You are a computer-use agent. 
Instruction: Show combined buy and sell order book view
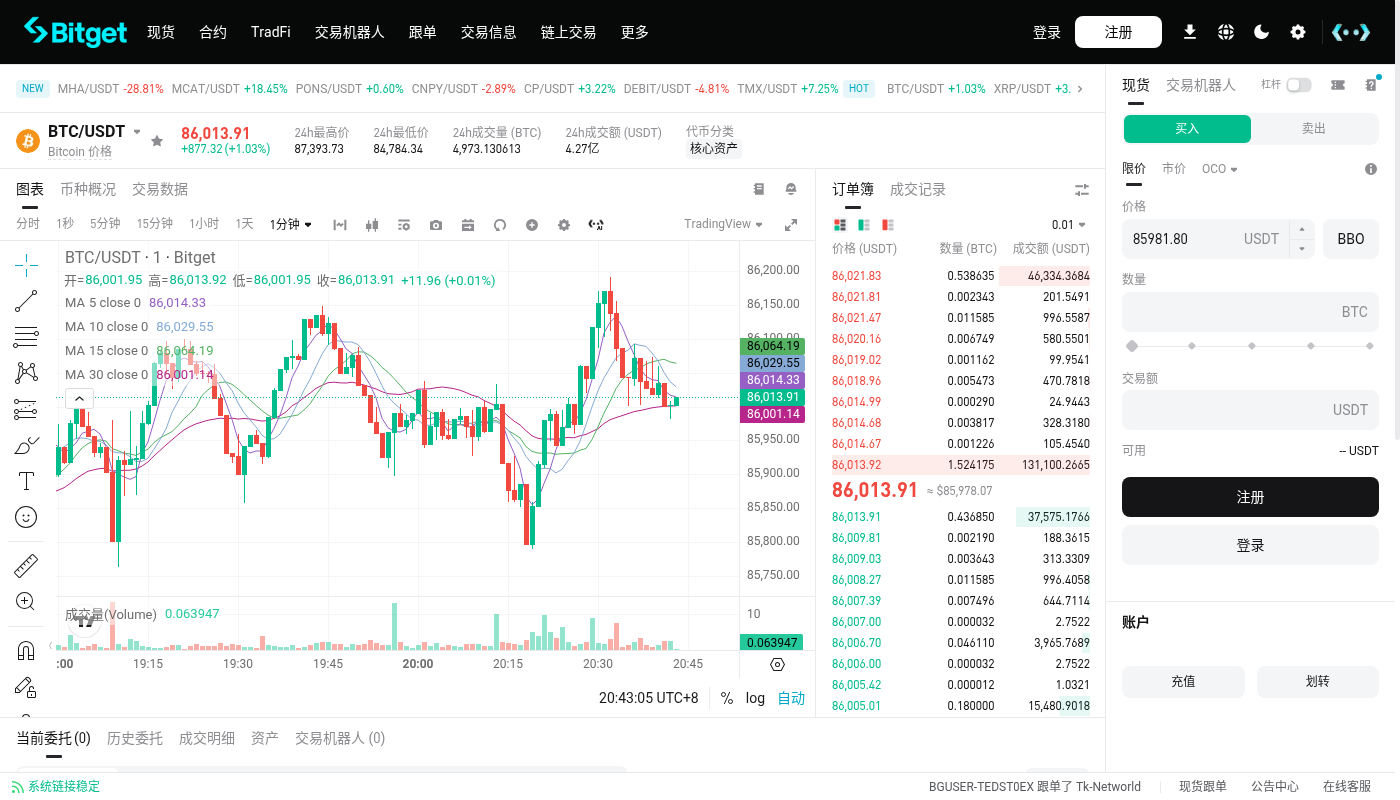click(840, 225)
